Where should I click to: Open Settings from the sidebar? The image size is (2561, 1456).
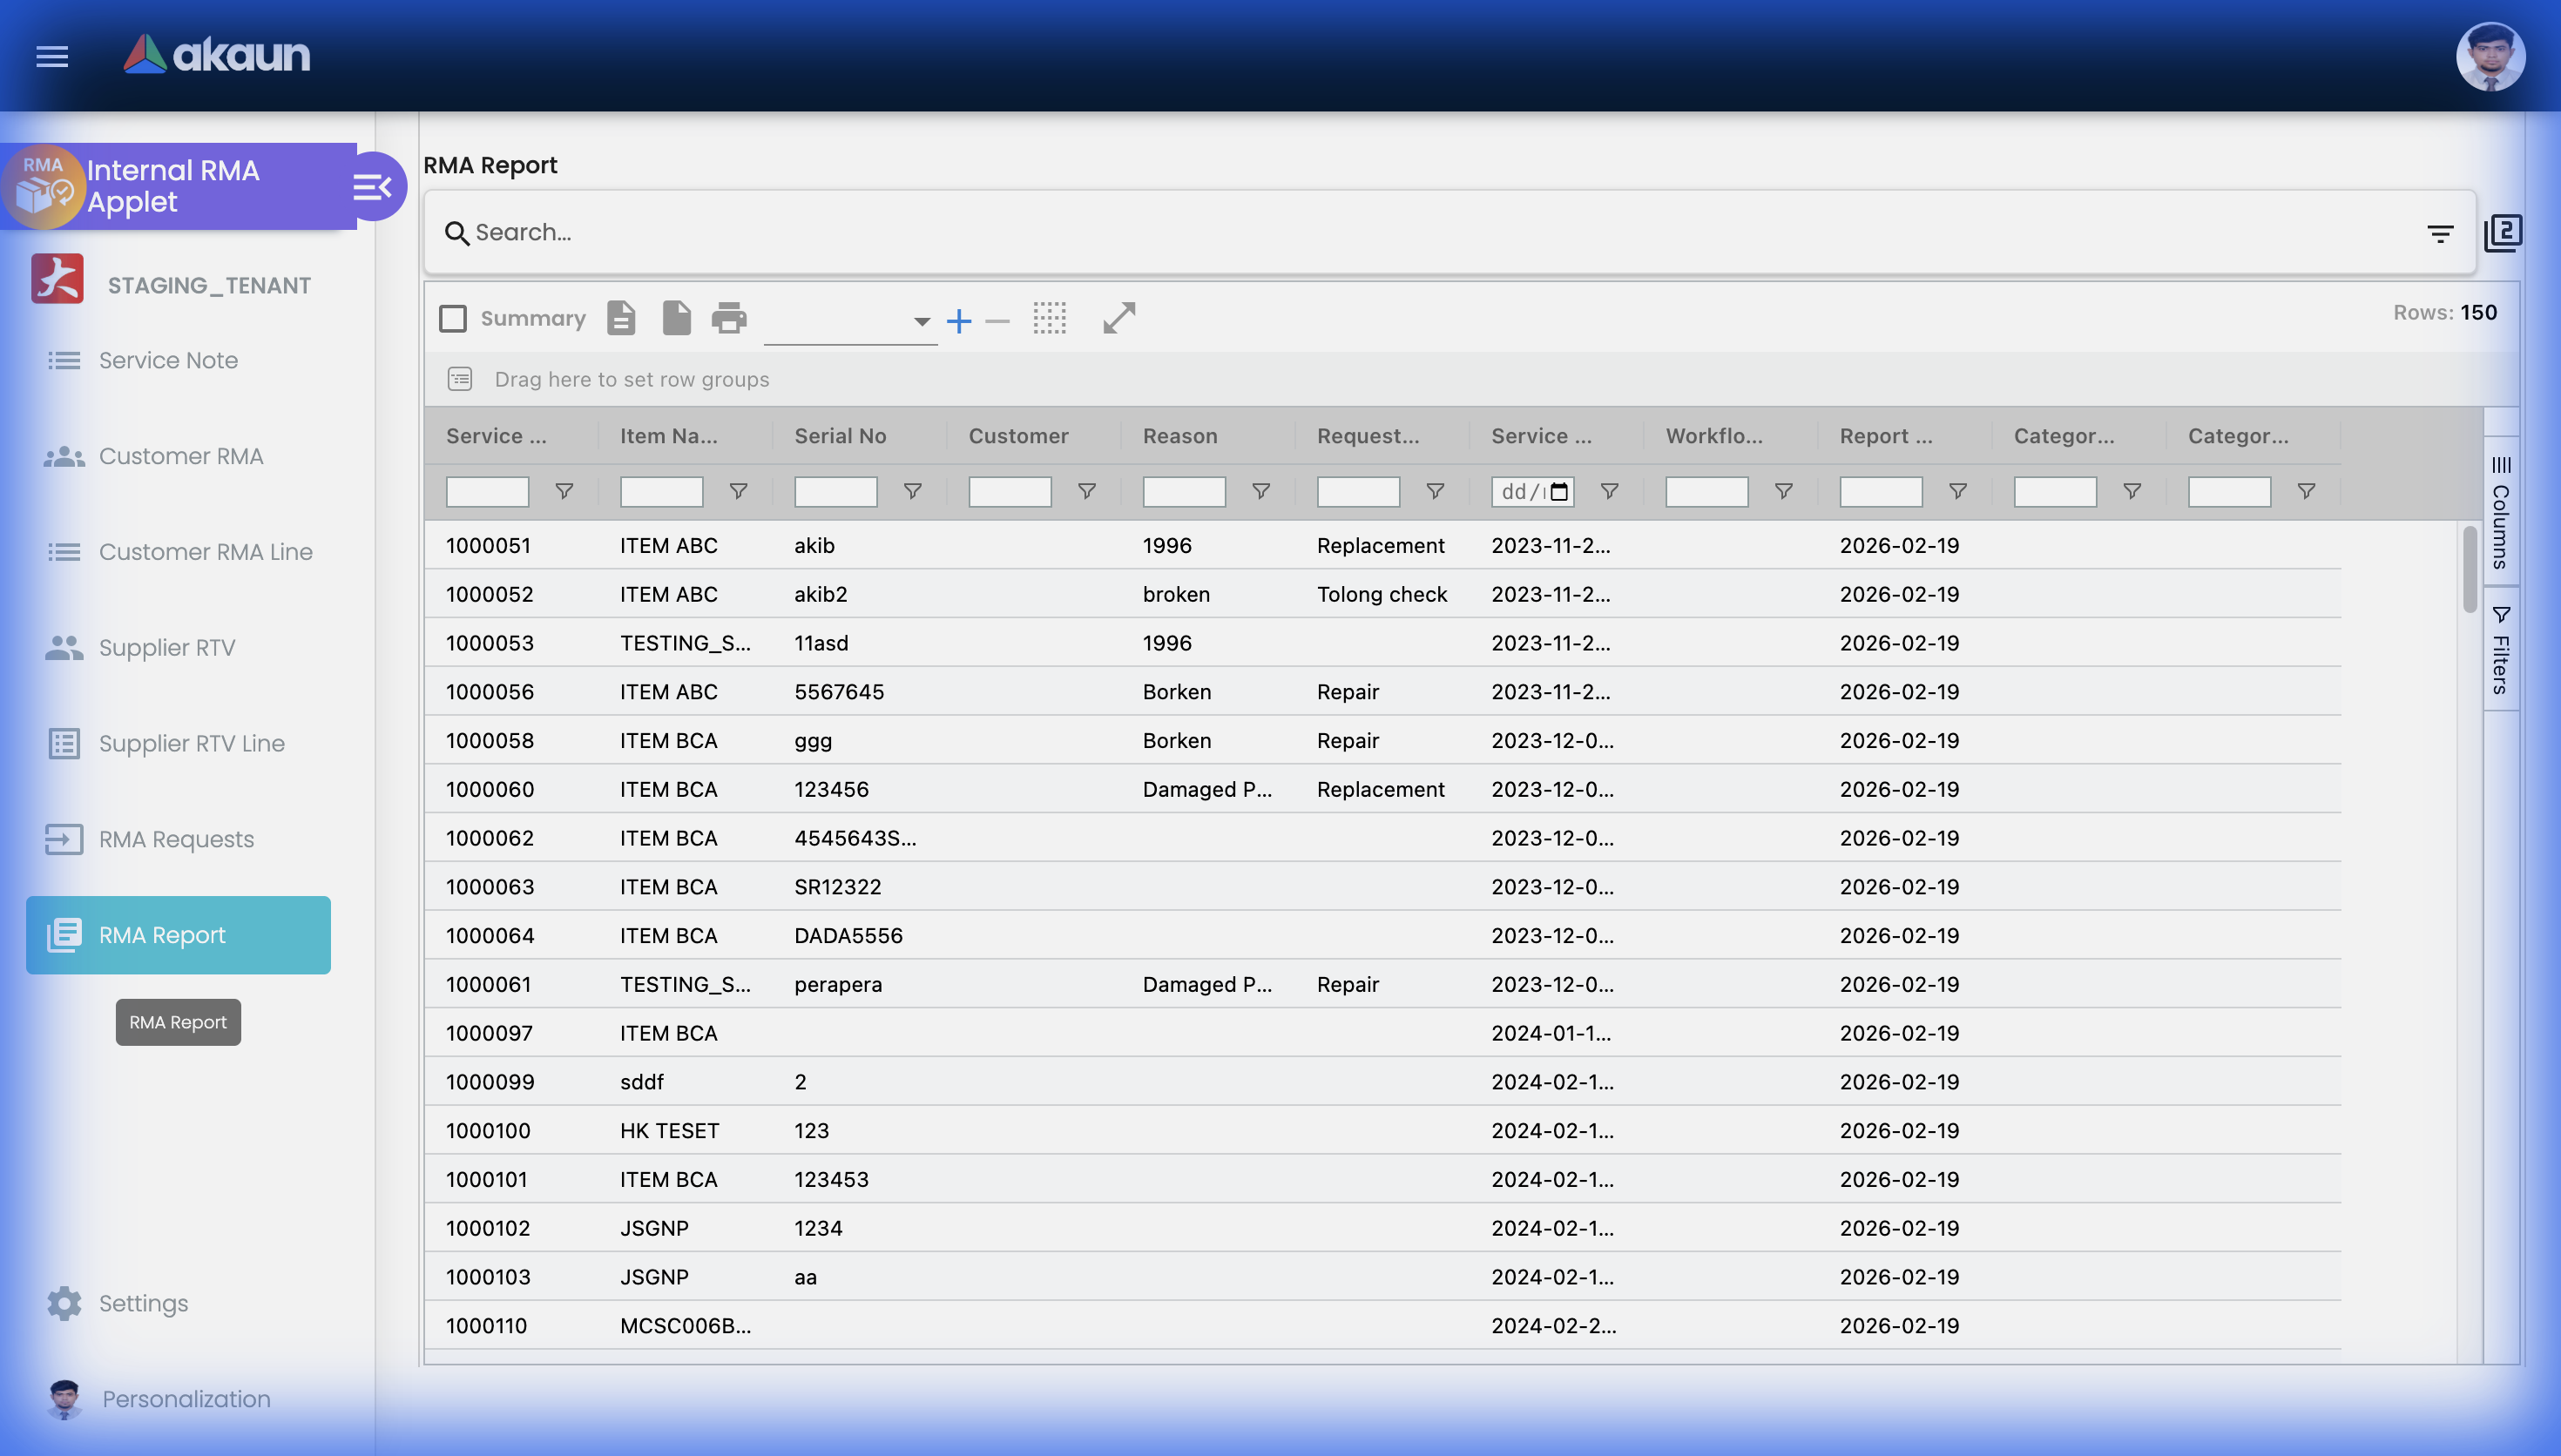click(x=143, y=1303)
